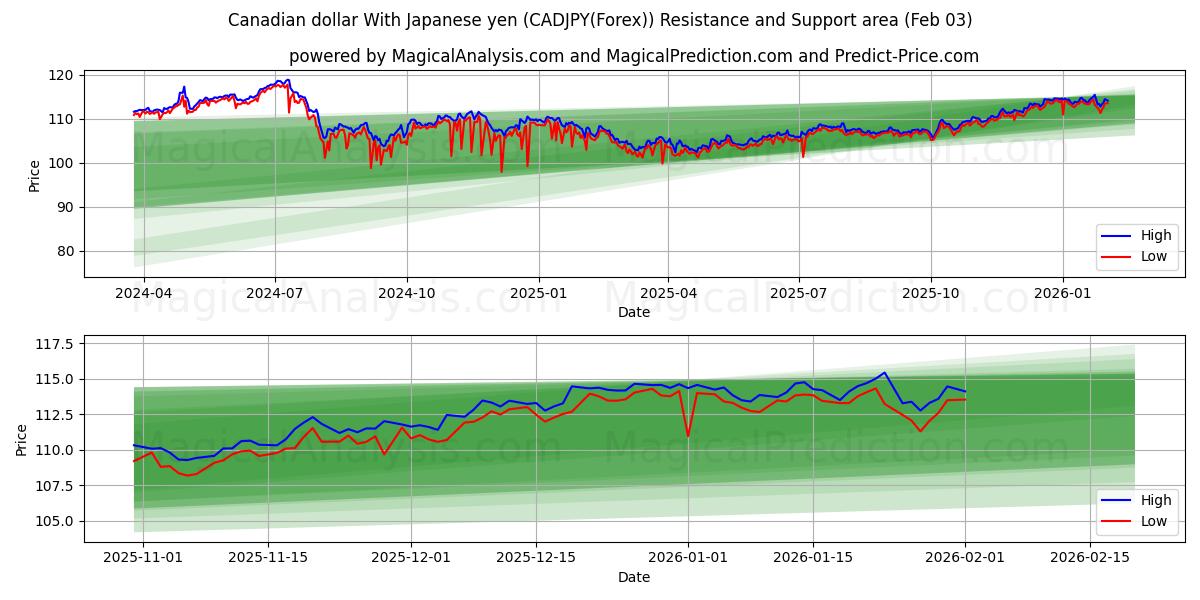
Task: Select the blue High line legend marker
Action: 1117,236
